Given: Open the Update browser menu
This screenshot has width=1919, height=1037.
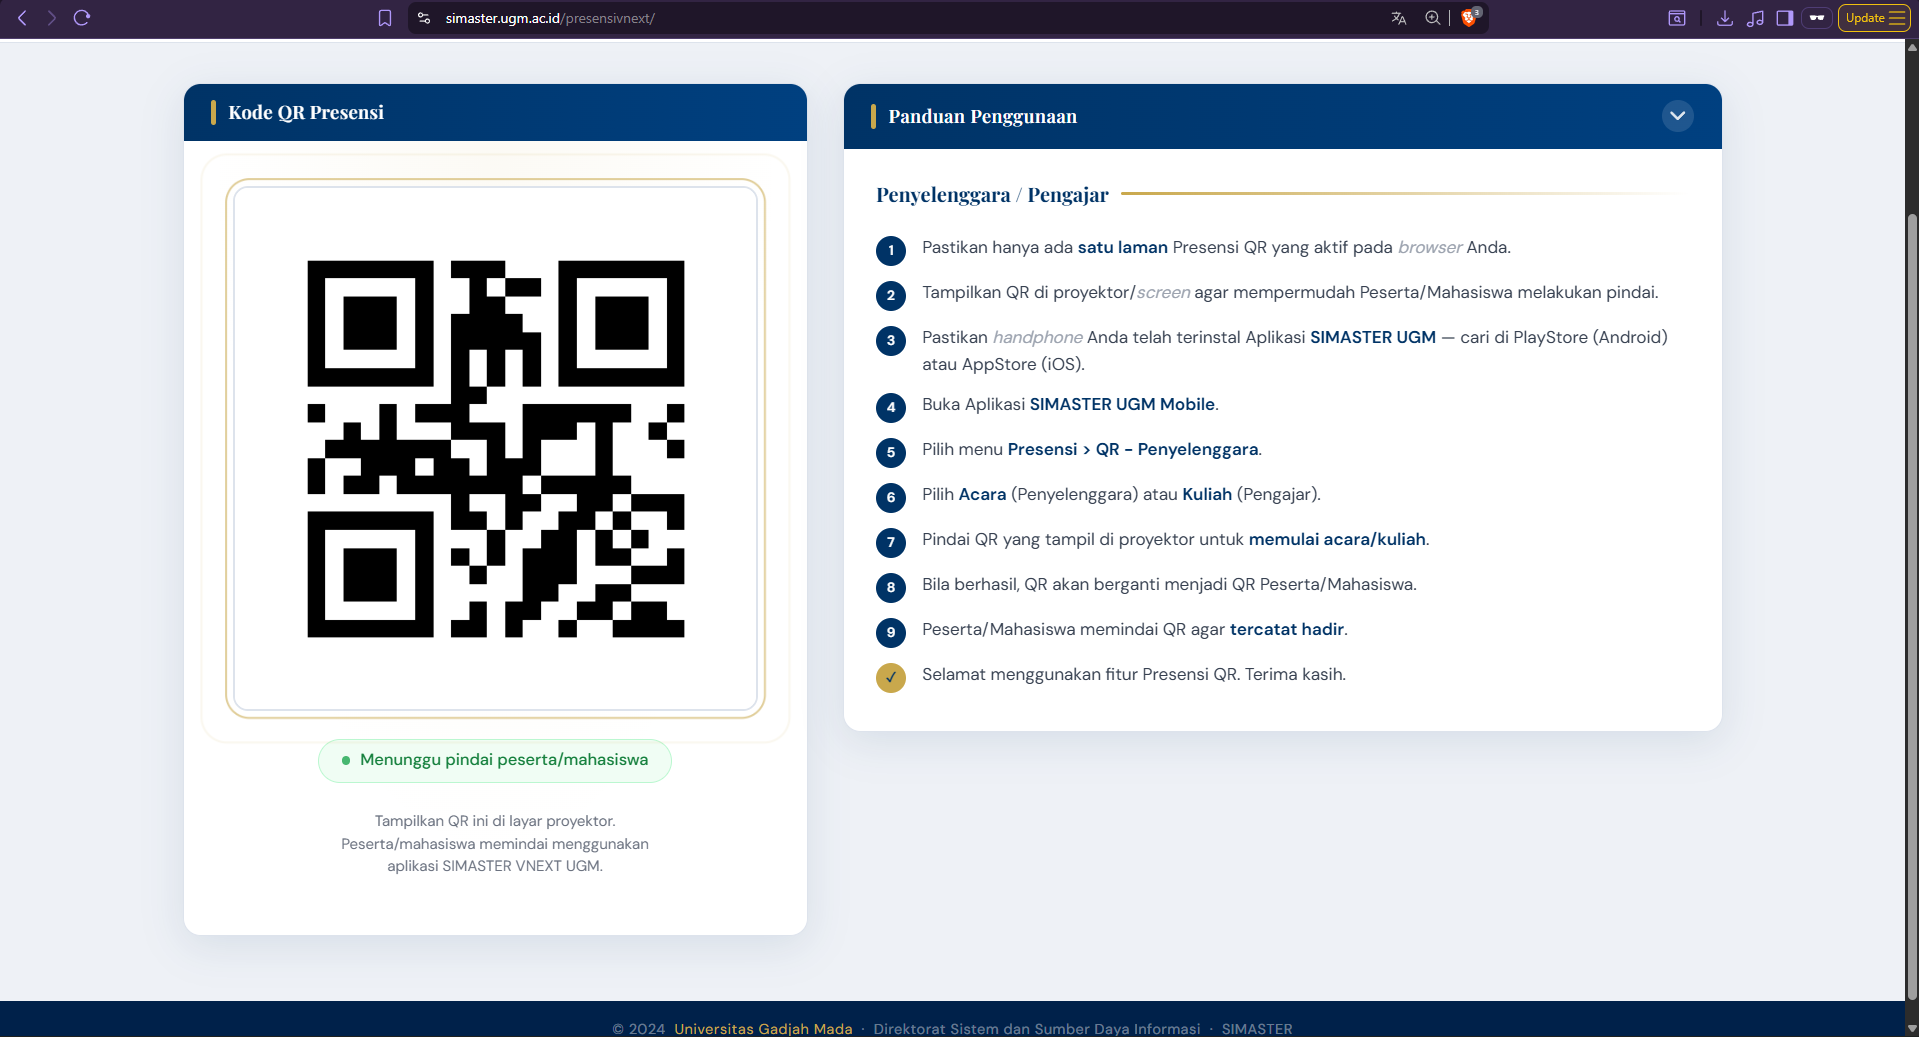Looking at the screenshot, I should click(x=1874, y=18).
